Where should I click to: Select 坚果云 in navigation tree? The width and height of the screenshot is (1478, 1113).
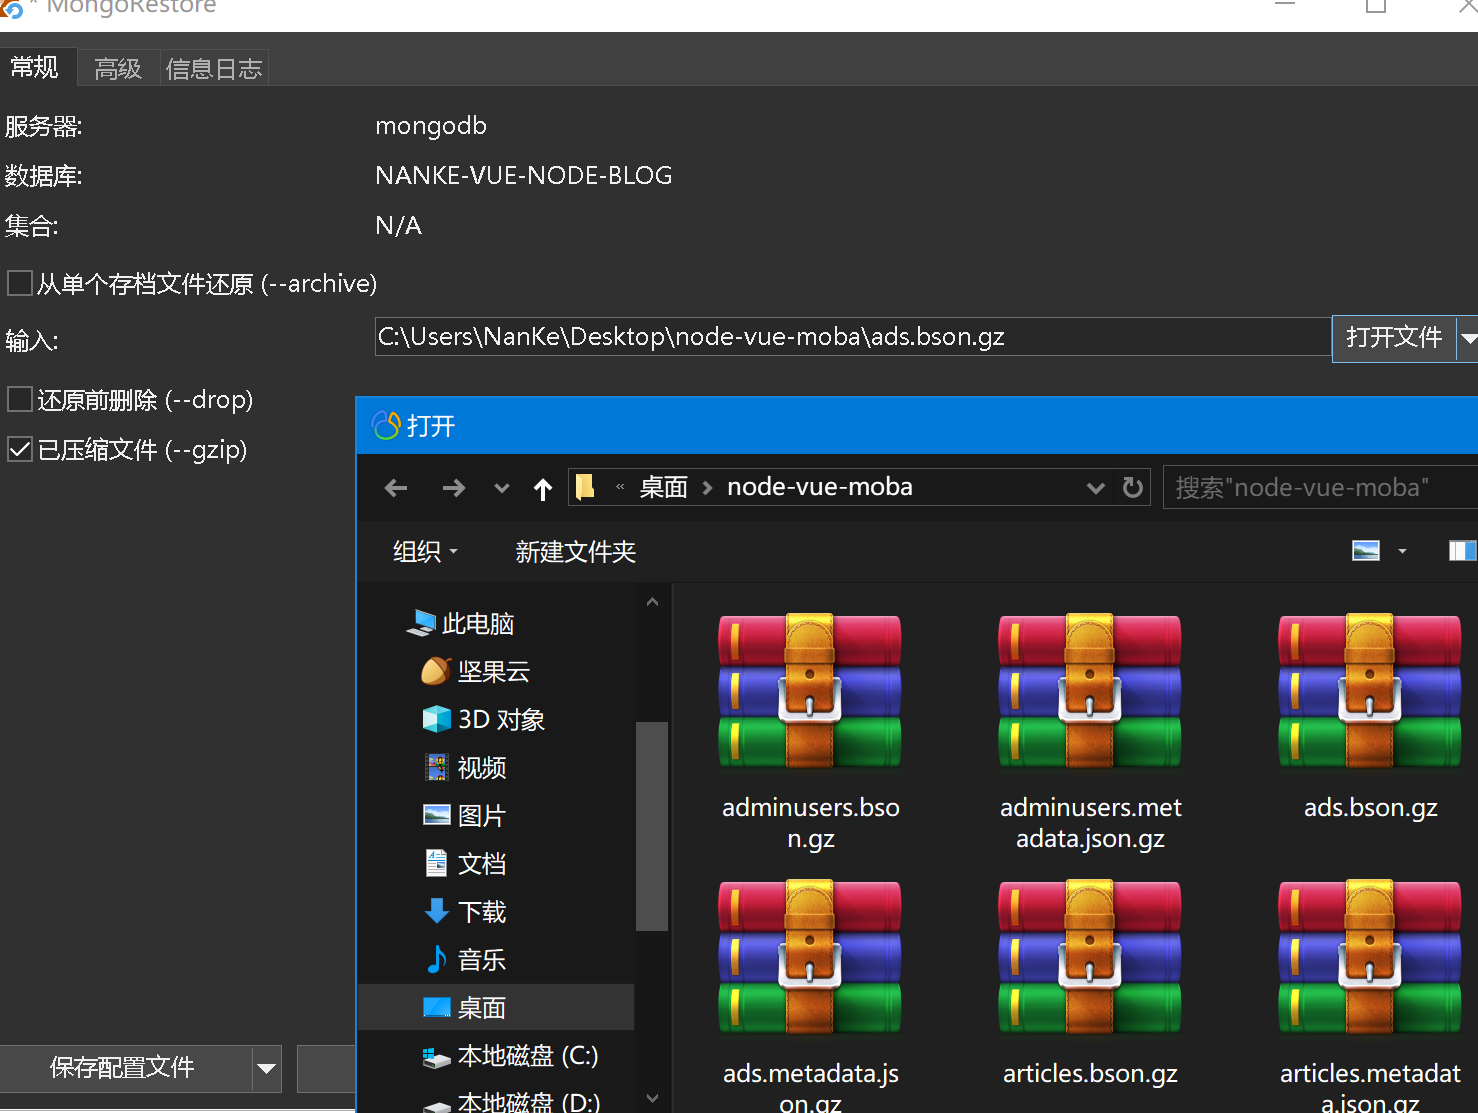(476, 671)
